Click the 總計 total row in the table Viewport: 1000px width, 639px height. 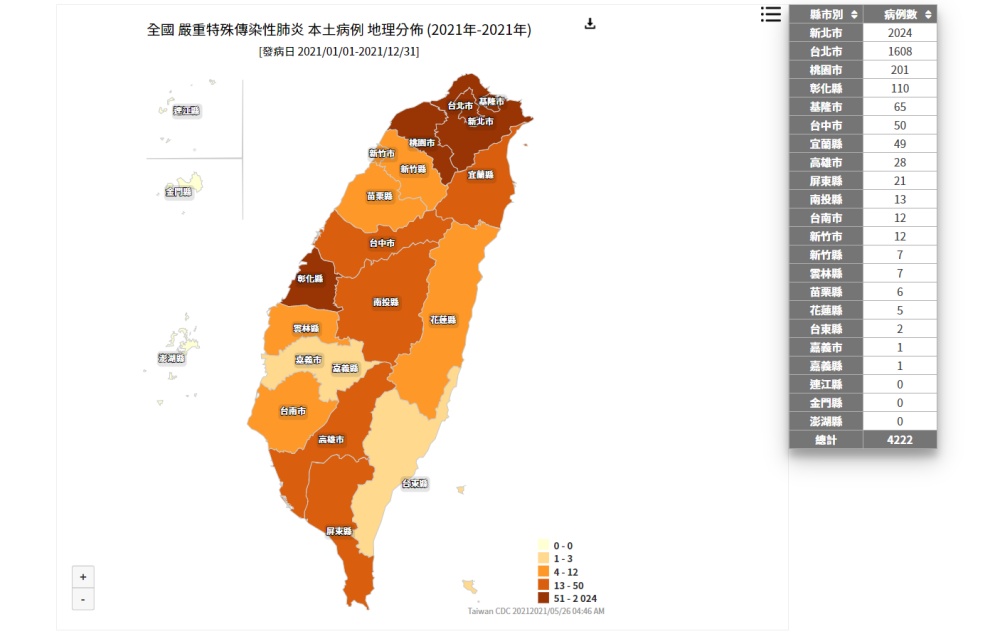862,440
